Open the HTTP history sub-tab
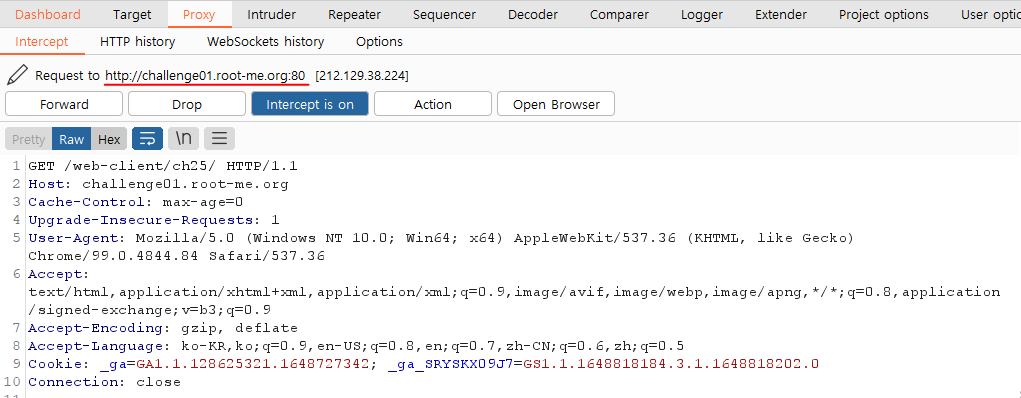This screenshot has height=398, width=1021. coord(137,42)
